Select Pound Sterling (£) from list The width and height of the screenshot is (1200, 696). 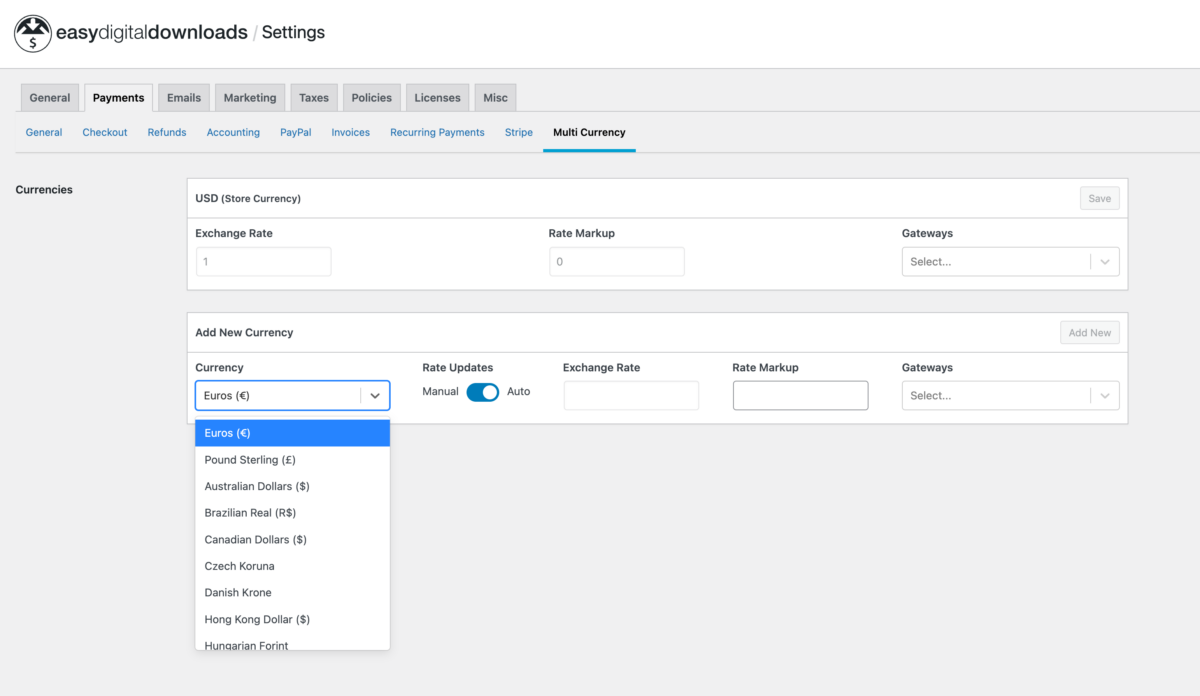coord(250,460)
